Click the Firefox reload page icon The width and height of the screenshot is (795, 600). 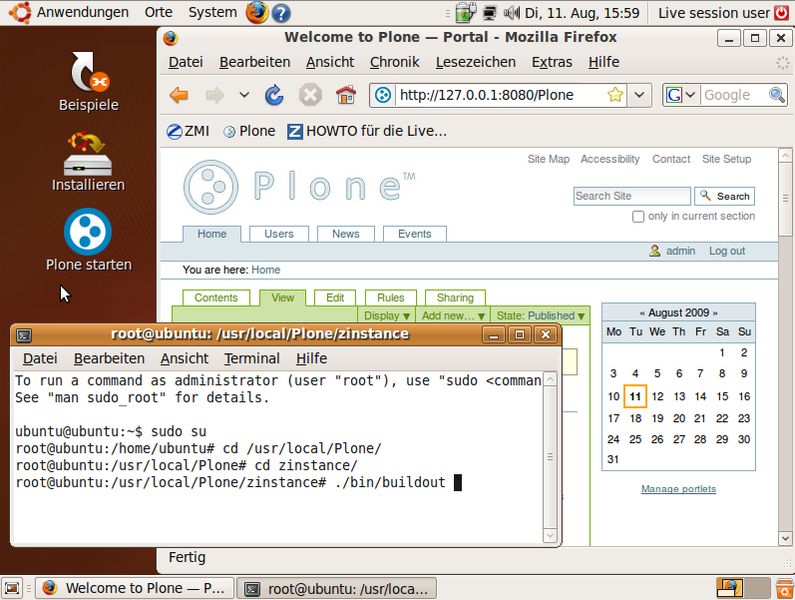(x=274, y=95)
